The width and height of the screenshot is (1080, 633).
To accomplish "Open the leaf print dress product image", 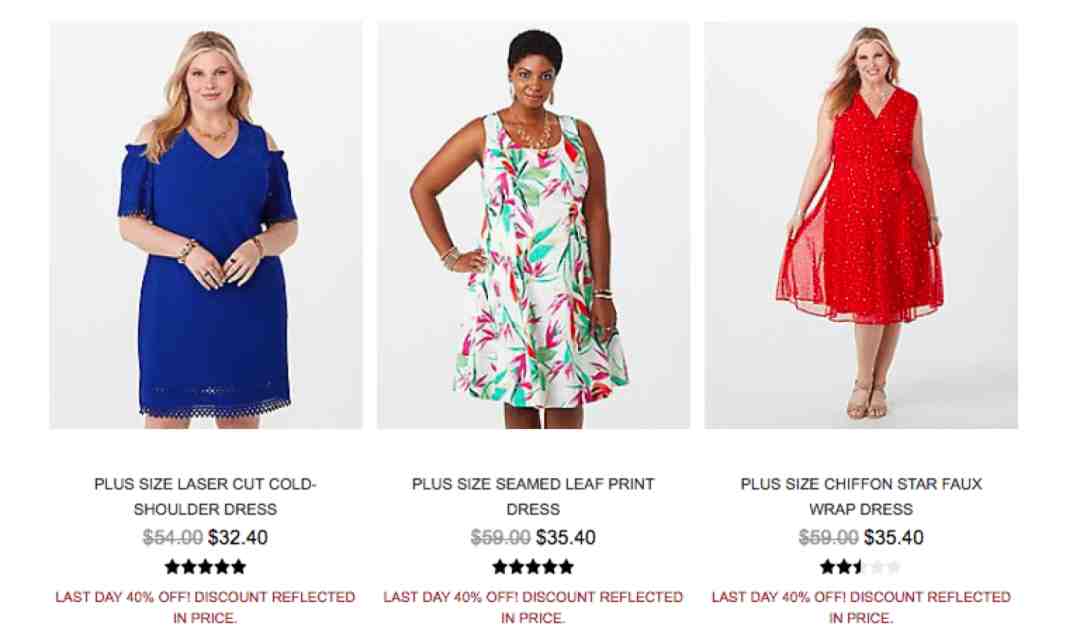I will 533,225.
